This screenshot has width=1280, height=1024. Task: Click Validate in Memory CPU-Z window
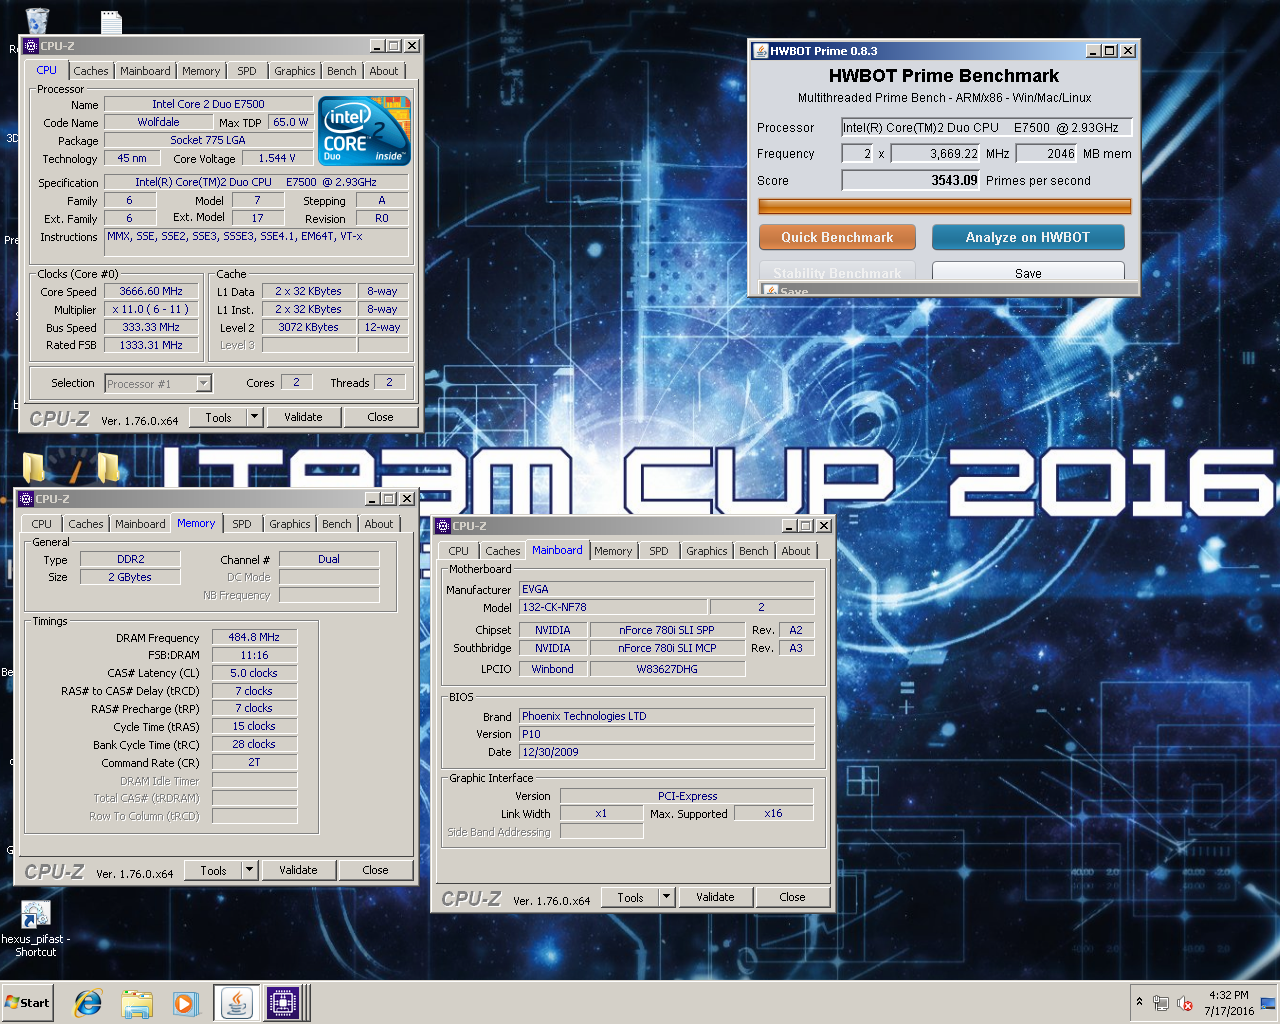(x=298, y=870)
